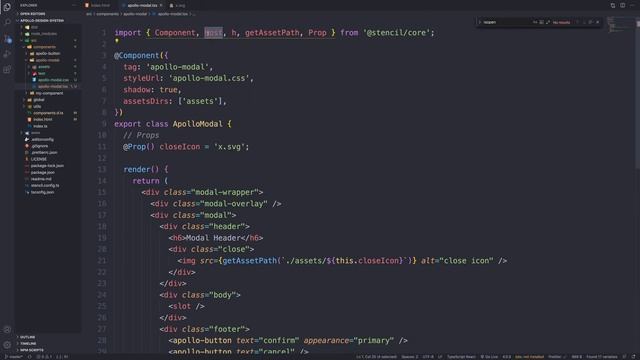Open .editorconfig file
The image size is (640, 360).
[42, 140]
